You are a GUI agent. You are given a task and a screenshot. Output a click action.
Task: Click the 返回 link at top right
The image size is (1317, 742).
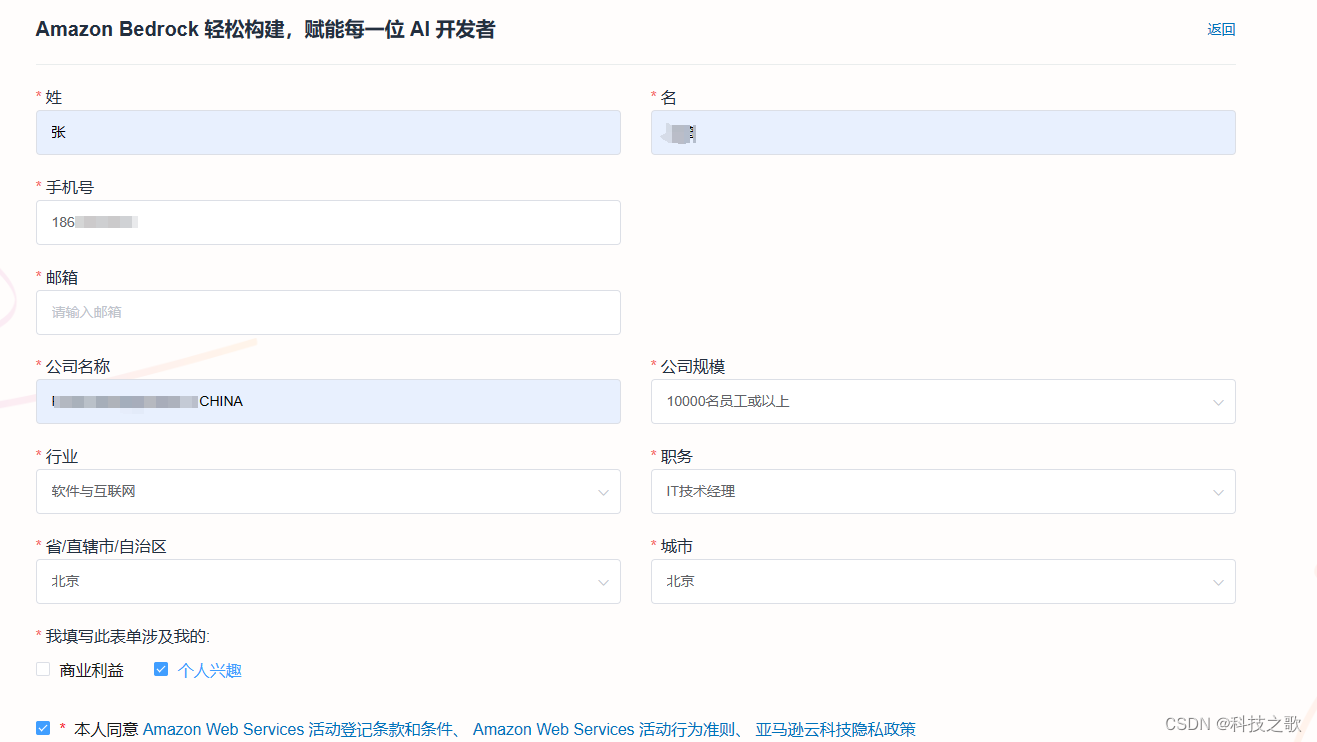click(1221, 30)
